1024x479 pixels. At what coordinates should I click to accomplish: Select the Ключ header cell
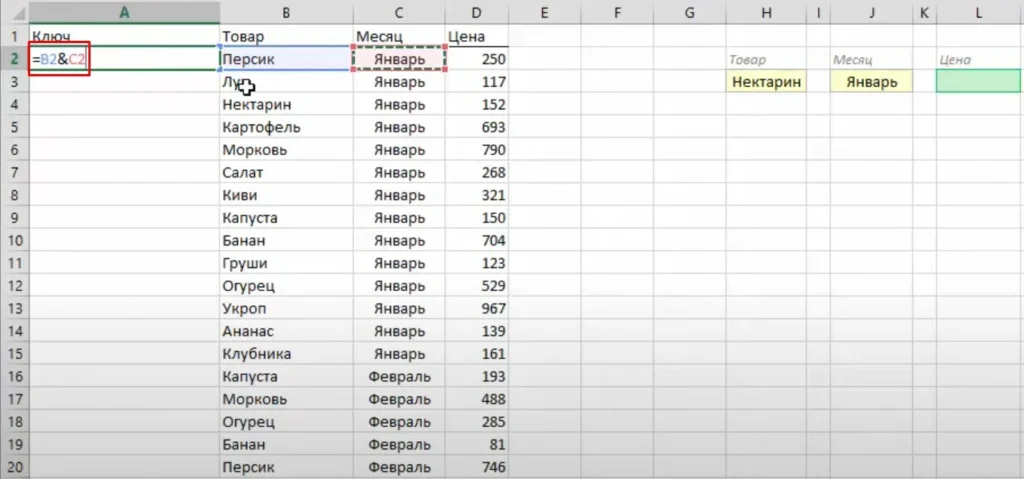tap(124, 37)
